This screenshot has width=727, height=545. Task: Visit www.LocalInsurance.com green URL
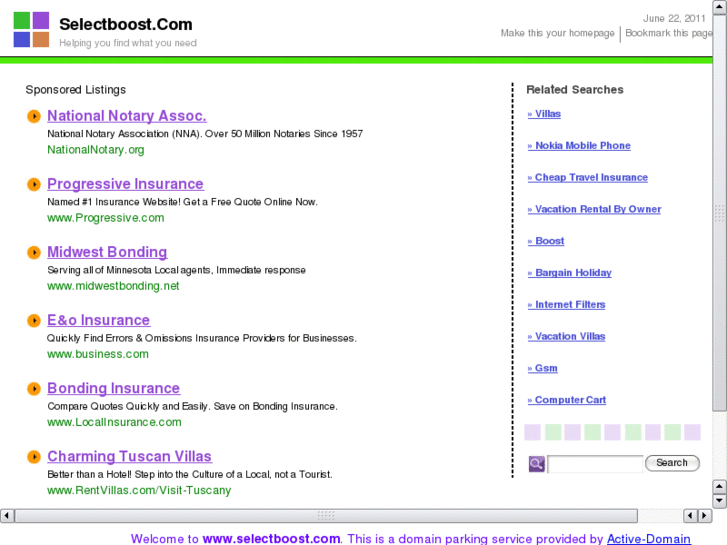click(x=114, y=423)
